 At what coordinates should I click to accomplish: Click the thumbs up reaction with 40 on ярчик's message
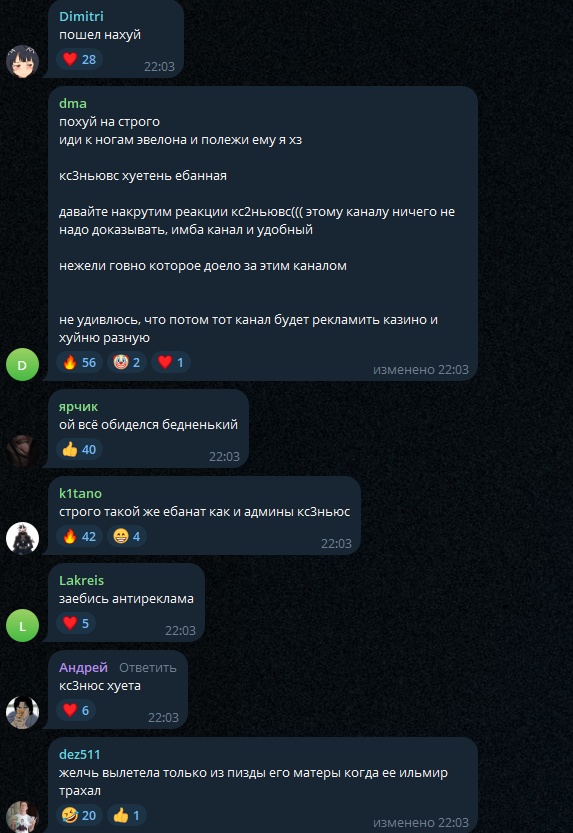click(79, 449)
